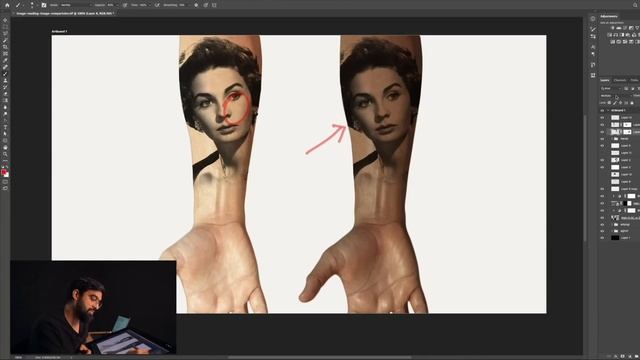The width and height of the screenshot is (640, 360).
Task: Click the Artboard 1 label above canvas
Action: (59, 31)
